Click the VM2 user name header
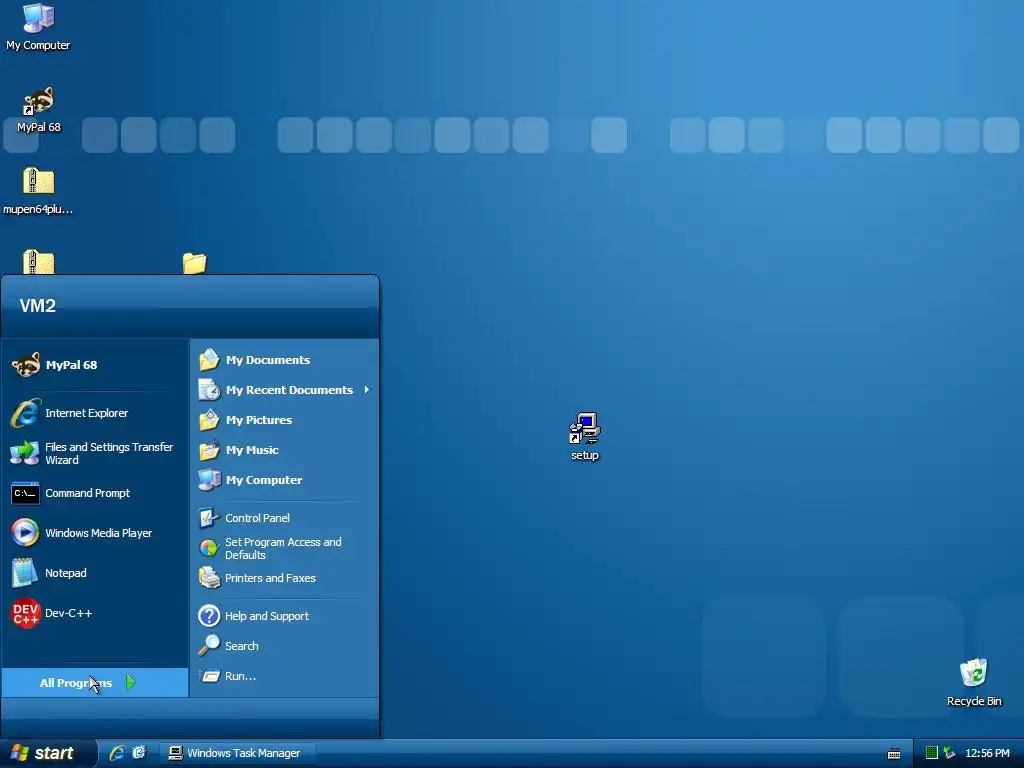This screenshot has width=1024, height=768. [38, 306]
